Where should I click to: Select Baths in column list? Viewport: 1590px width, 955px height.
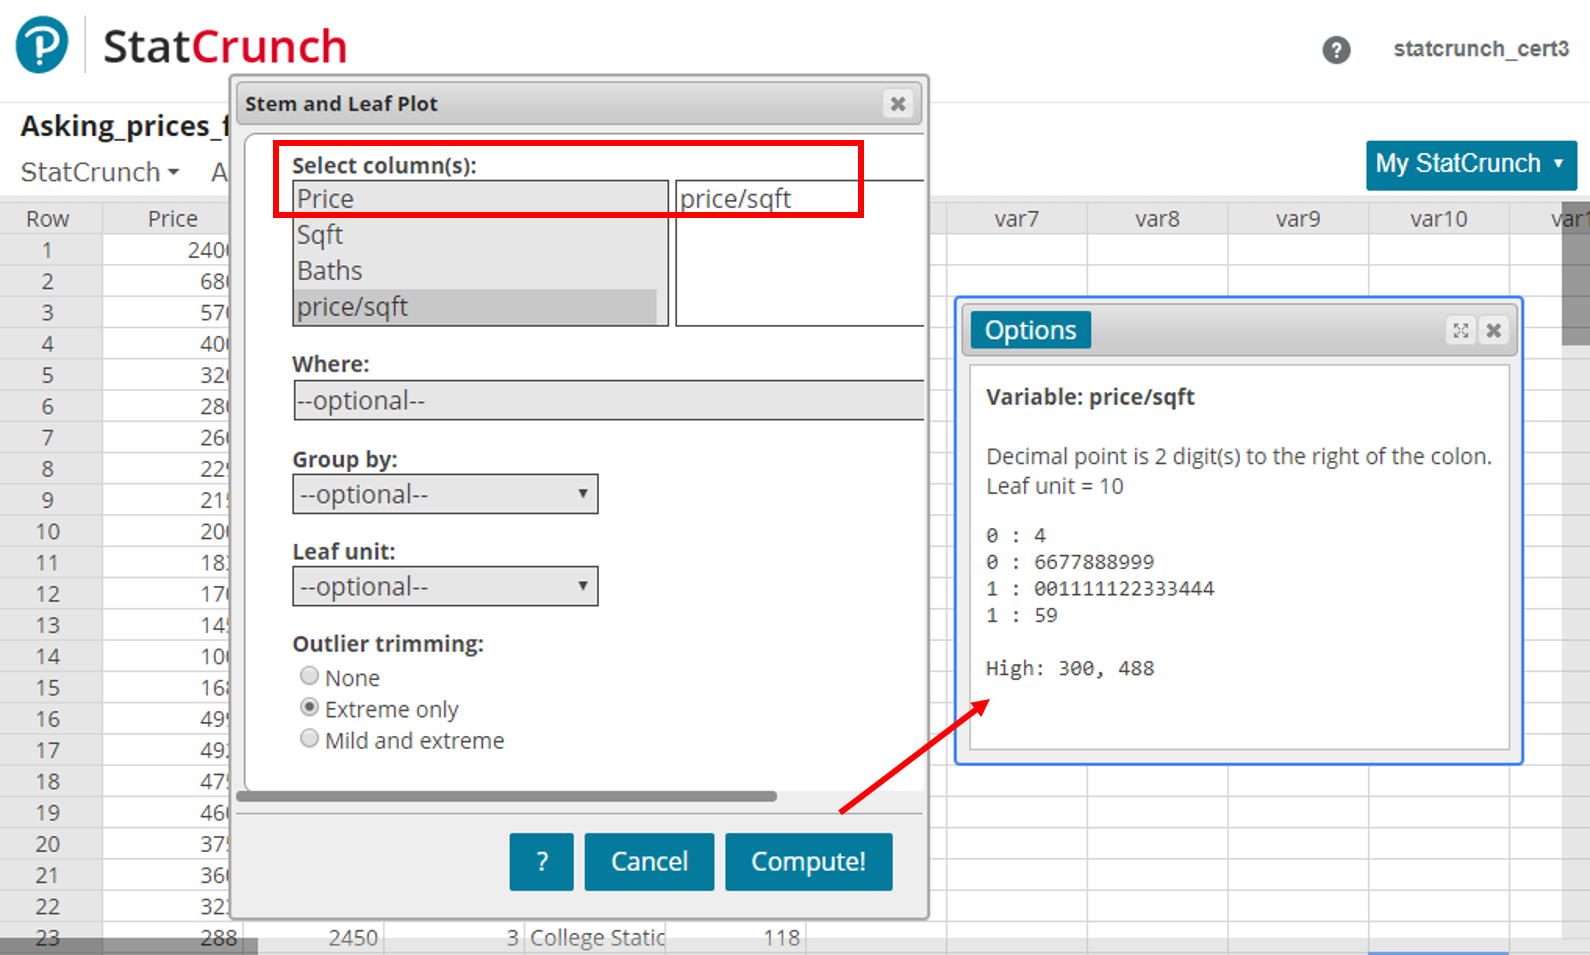click(x=476, y=271)
